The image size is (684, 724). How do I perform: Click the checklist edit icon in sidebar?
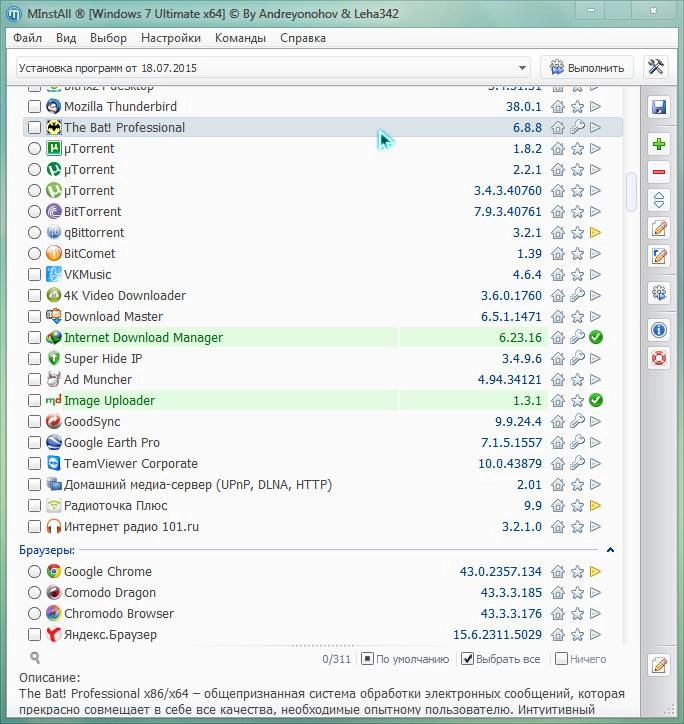coord(659,256)
